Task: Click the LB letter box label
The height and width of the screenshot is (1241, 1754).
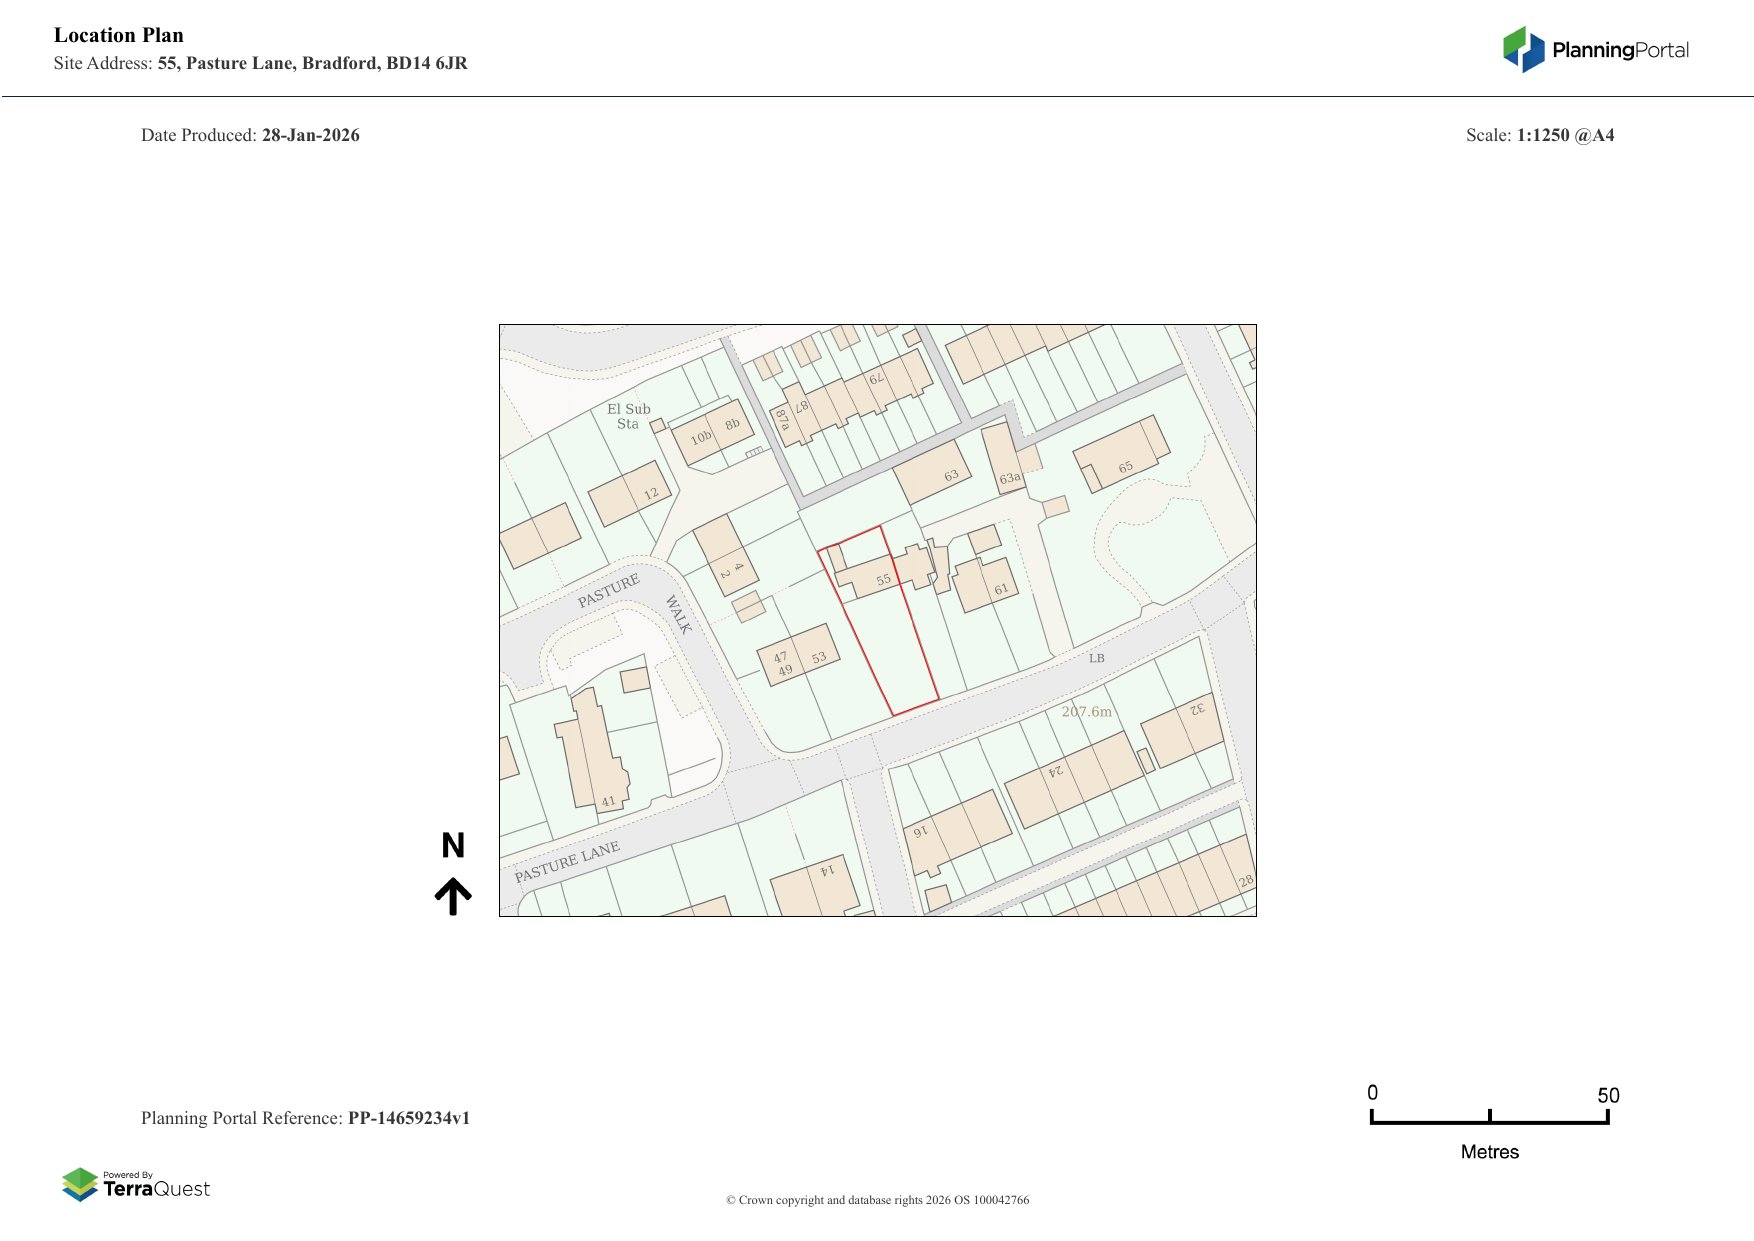Action: click(1096, 658)
